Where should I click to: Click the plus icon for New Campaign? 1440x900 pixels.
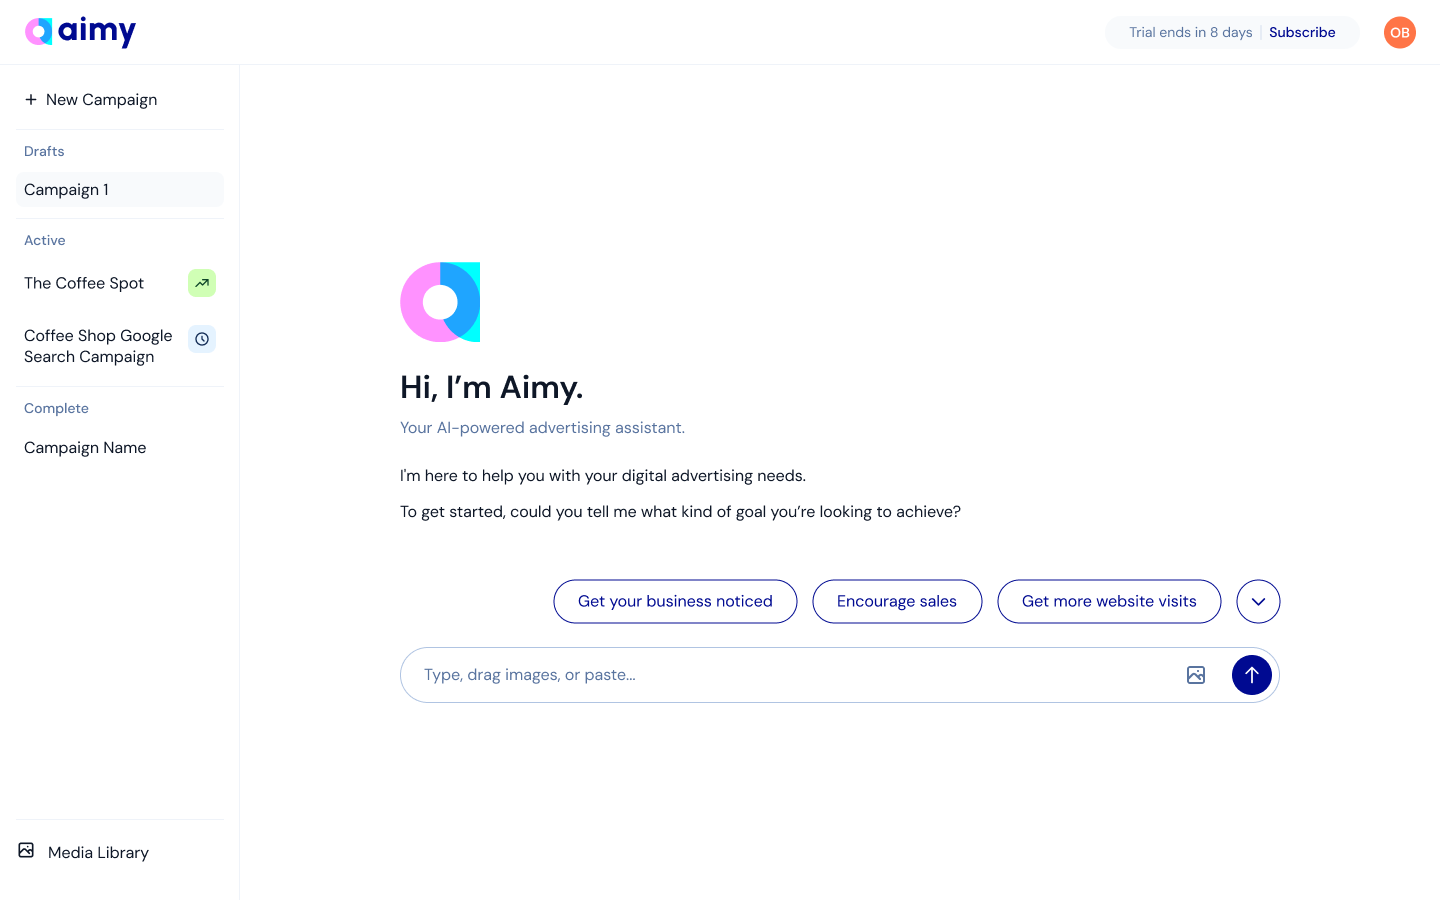point(31,100)
